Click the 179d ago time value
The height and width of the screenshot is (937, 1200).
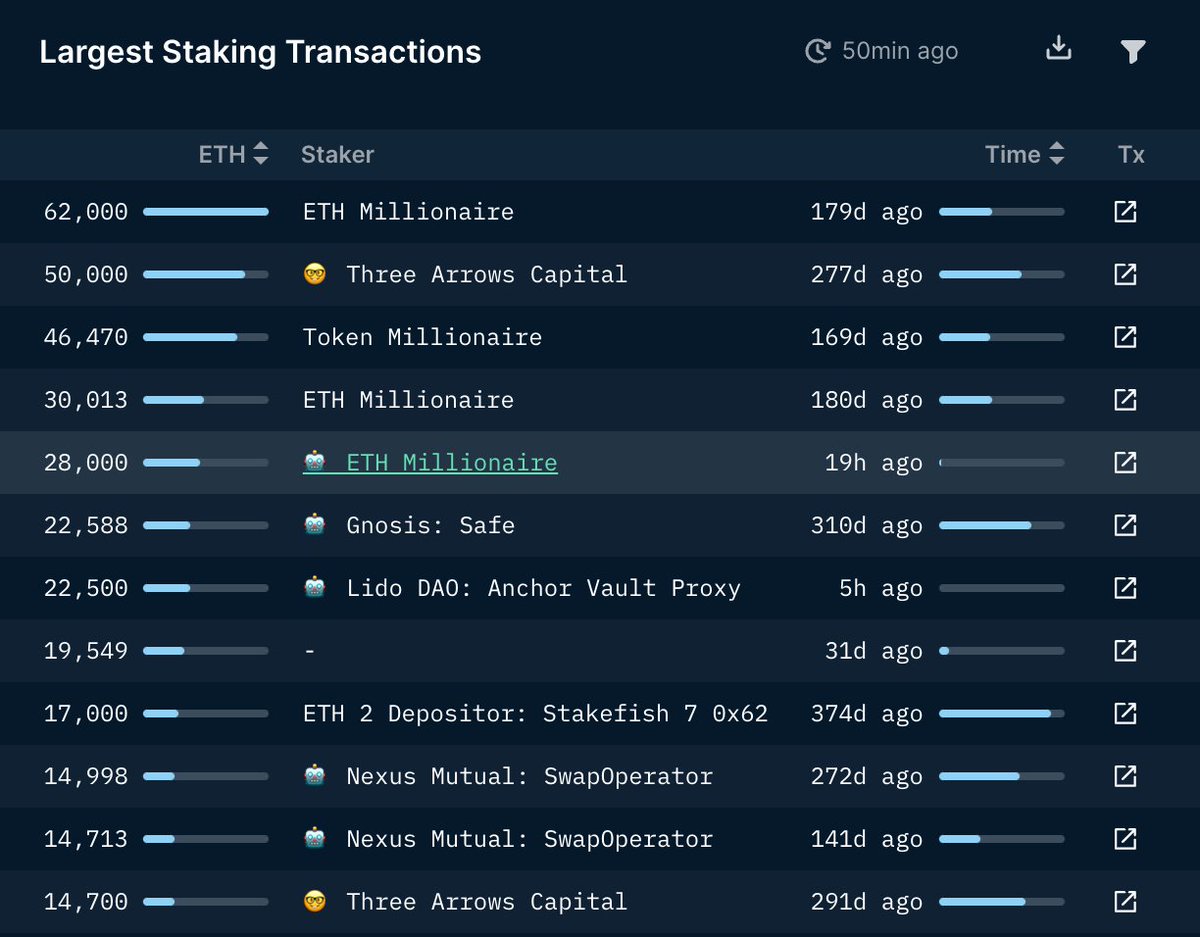point(866,211)
